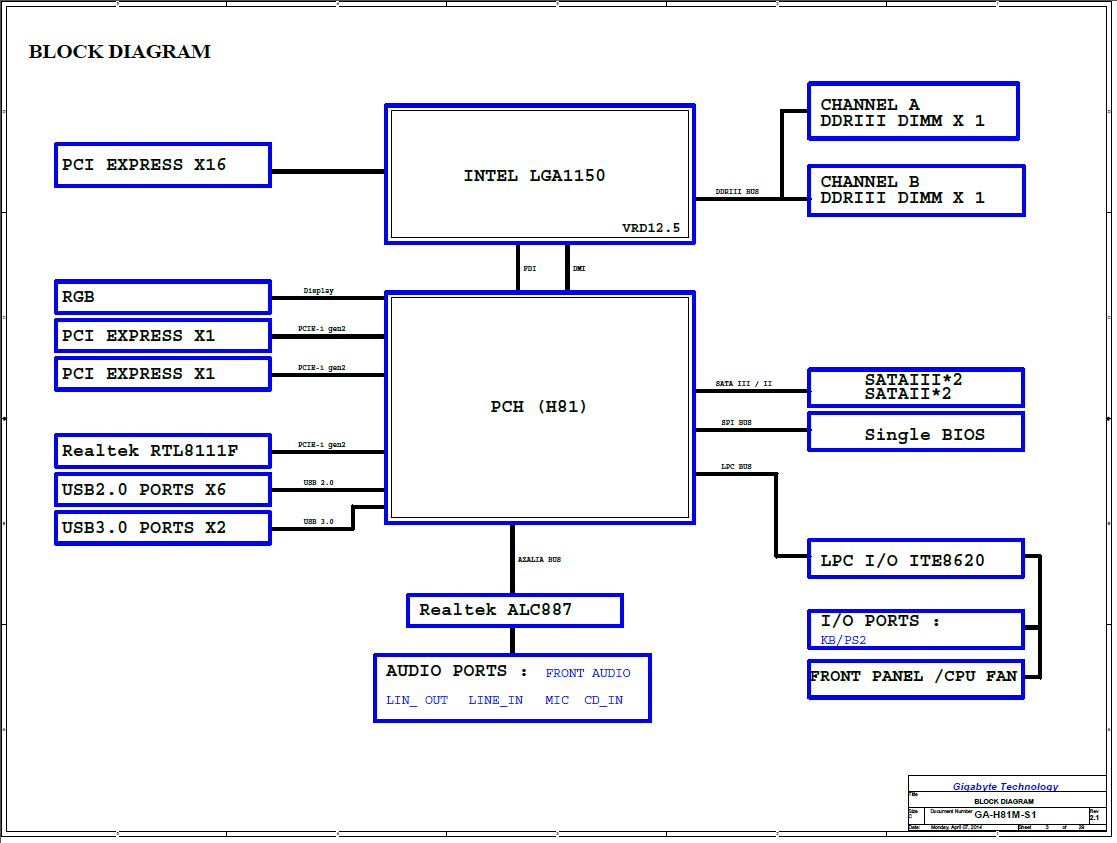1117x843 pixels.
Task: Click the SATAIII*2 SATAII*2 block
Action: click(x=914, y=387)
